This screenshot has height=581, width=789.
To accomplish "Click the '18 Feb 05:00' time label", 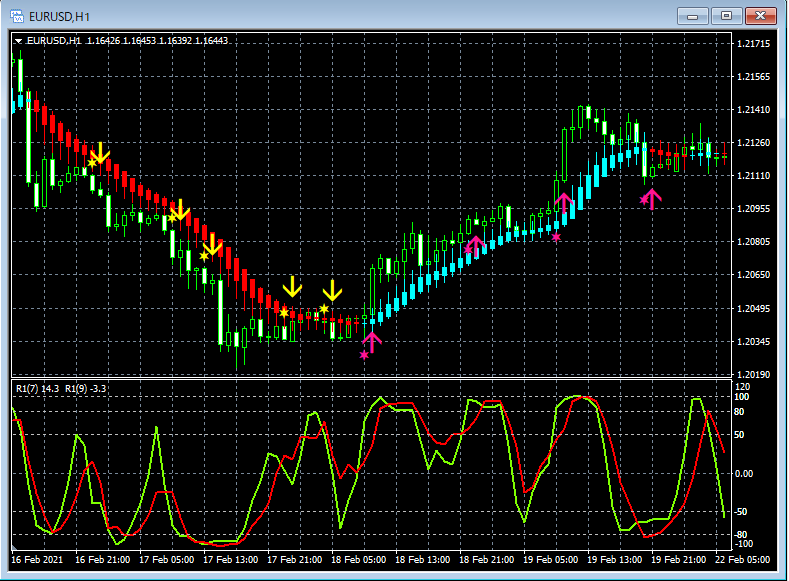I will coord(358,559).
